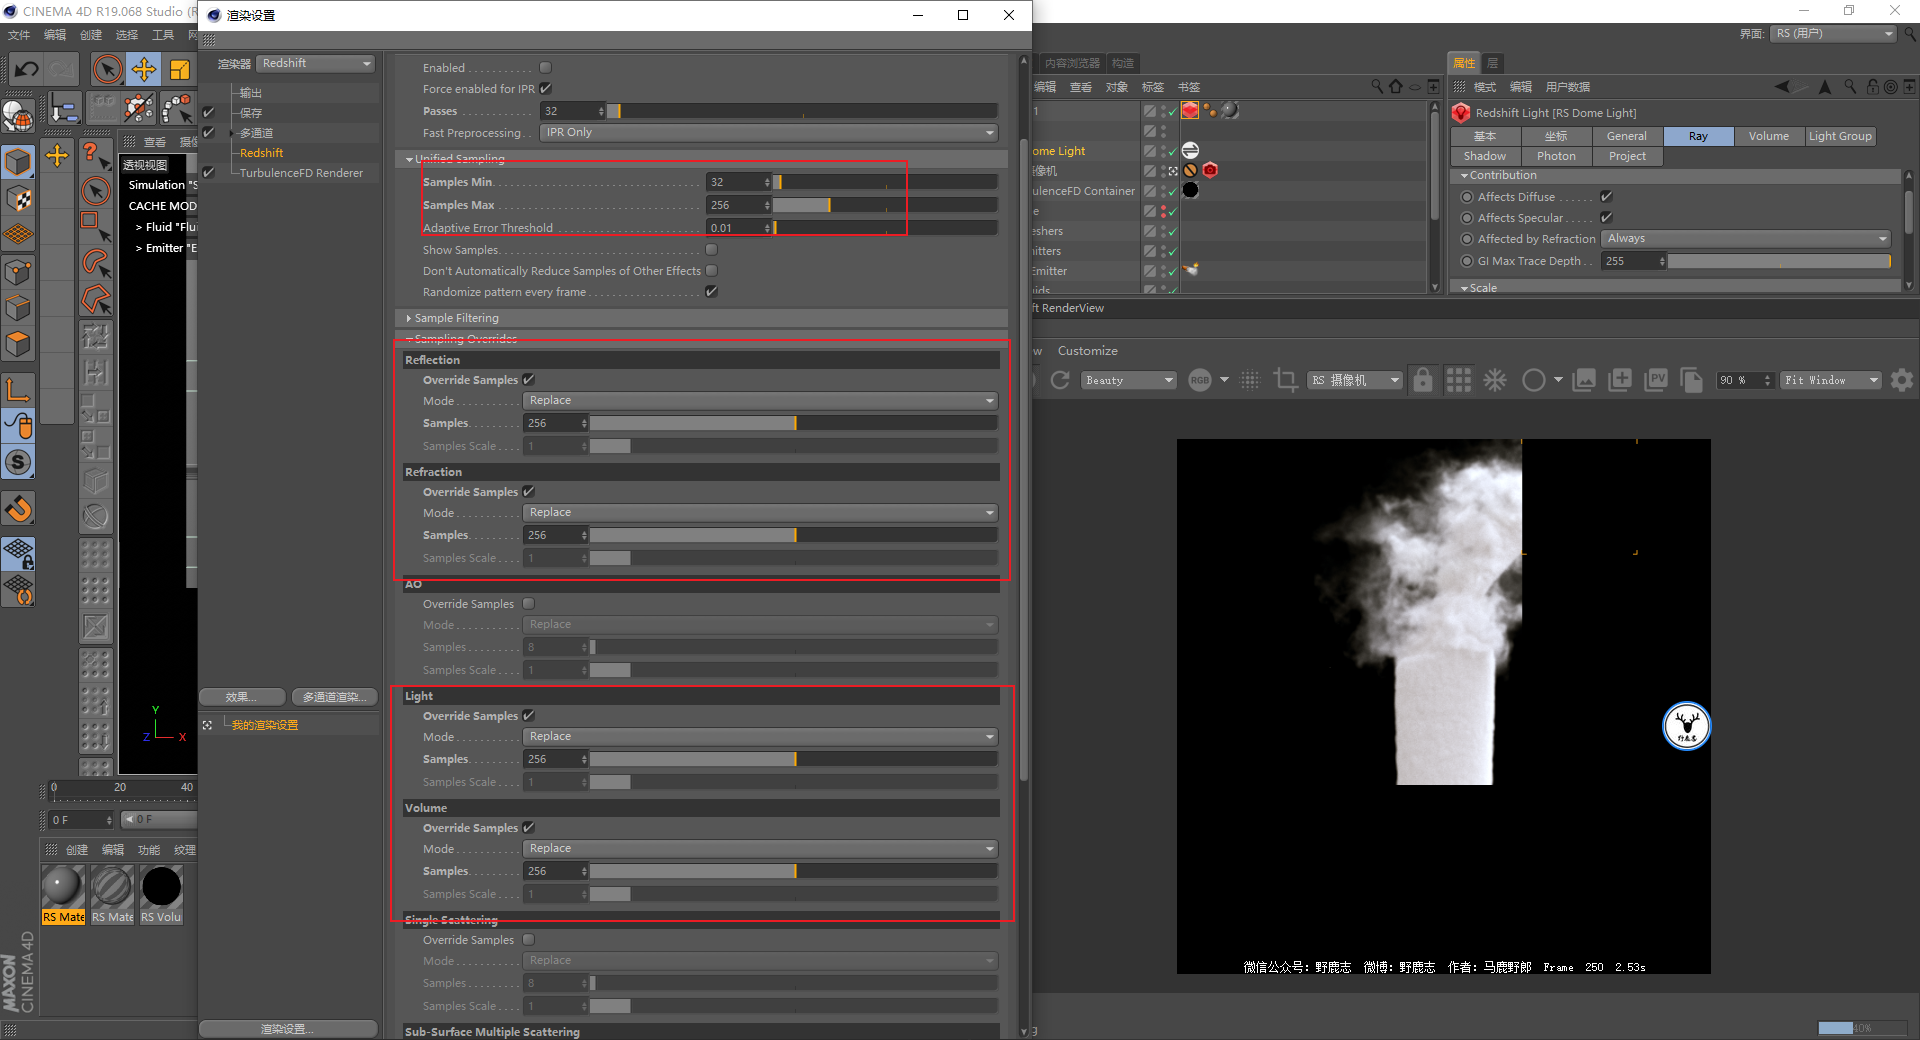
Task: Click the snowflake freeze icon in RenderView
Action: tap(1495, 380)
